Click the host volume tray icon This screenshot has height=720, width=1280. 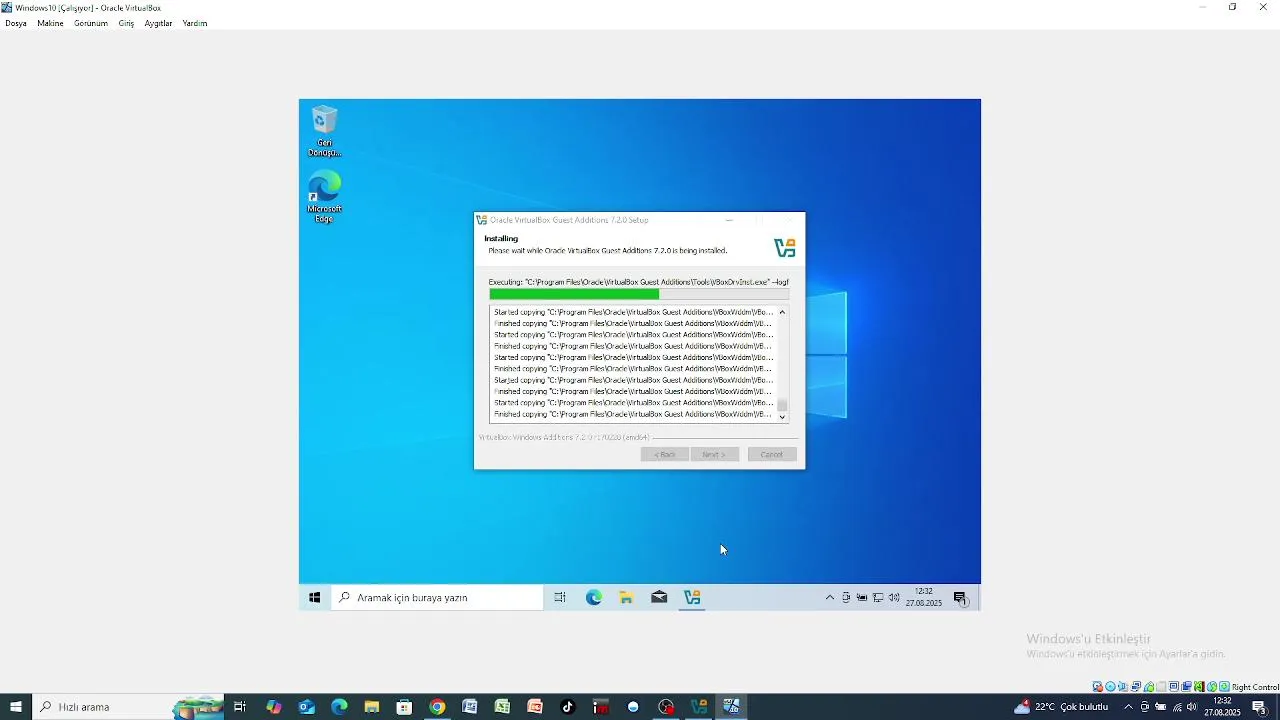(x=1192, y=707)
